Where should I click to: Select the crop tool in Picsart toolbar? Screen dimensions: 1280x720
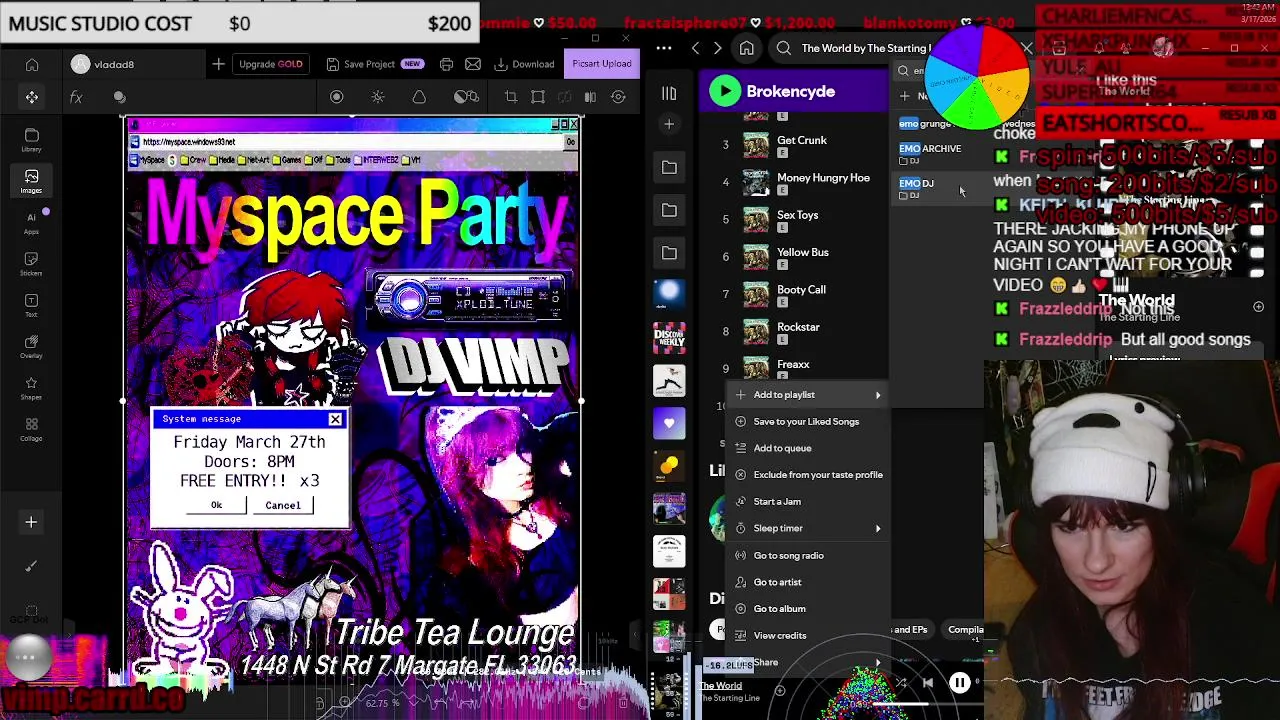[511, 97]
